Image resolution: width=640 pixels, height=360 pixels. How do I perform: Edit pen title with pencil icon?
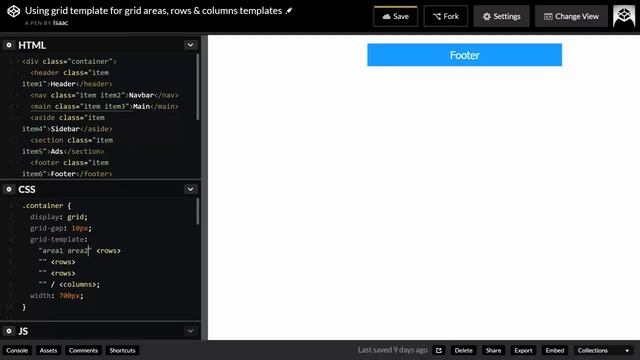[x=289, y=11]
